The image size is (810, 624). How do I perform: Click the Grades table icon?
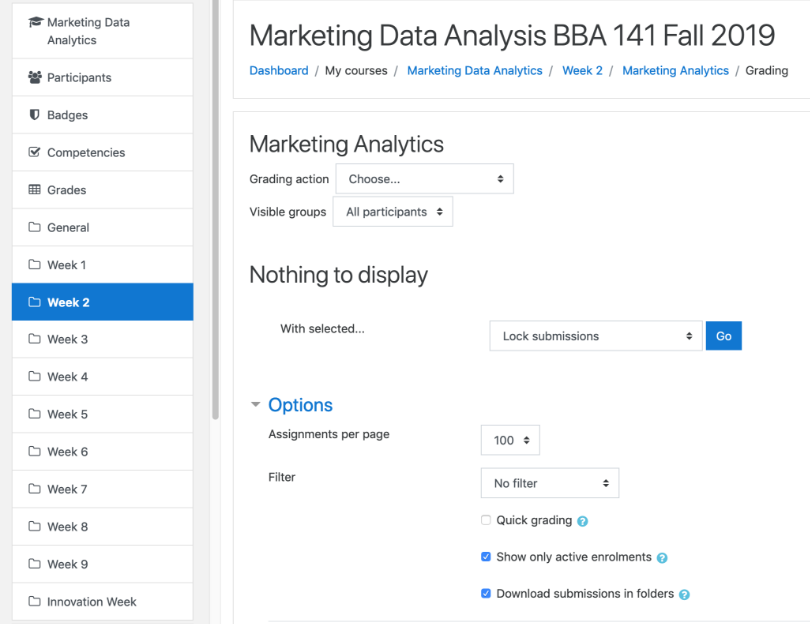(x=35, y=190)
